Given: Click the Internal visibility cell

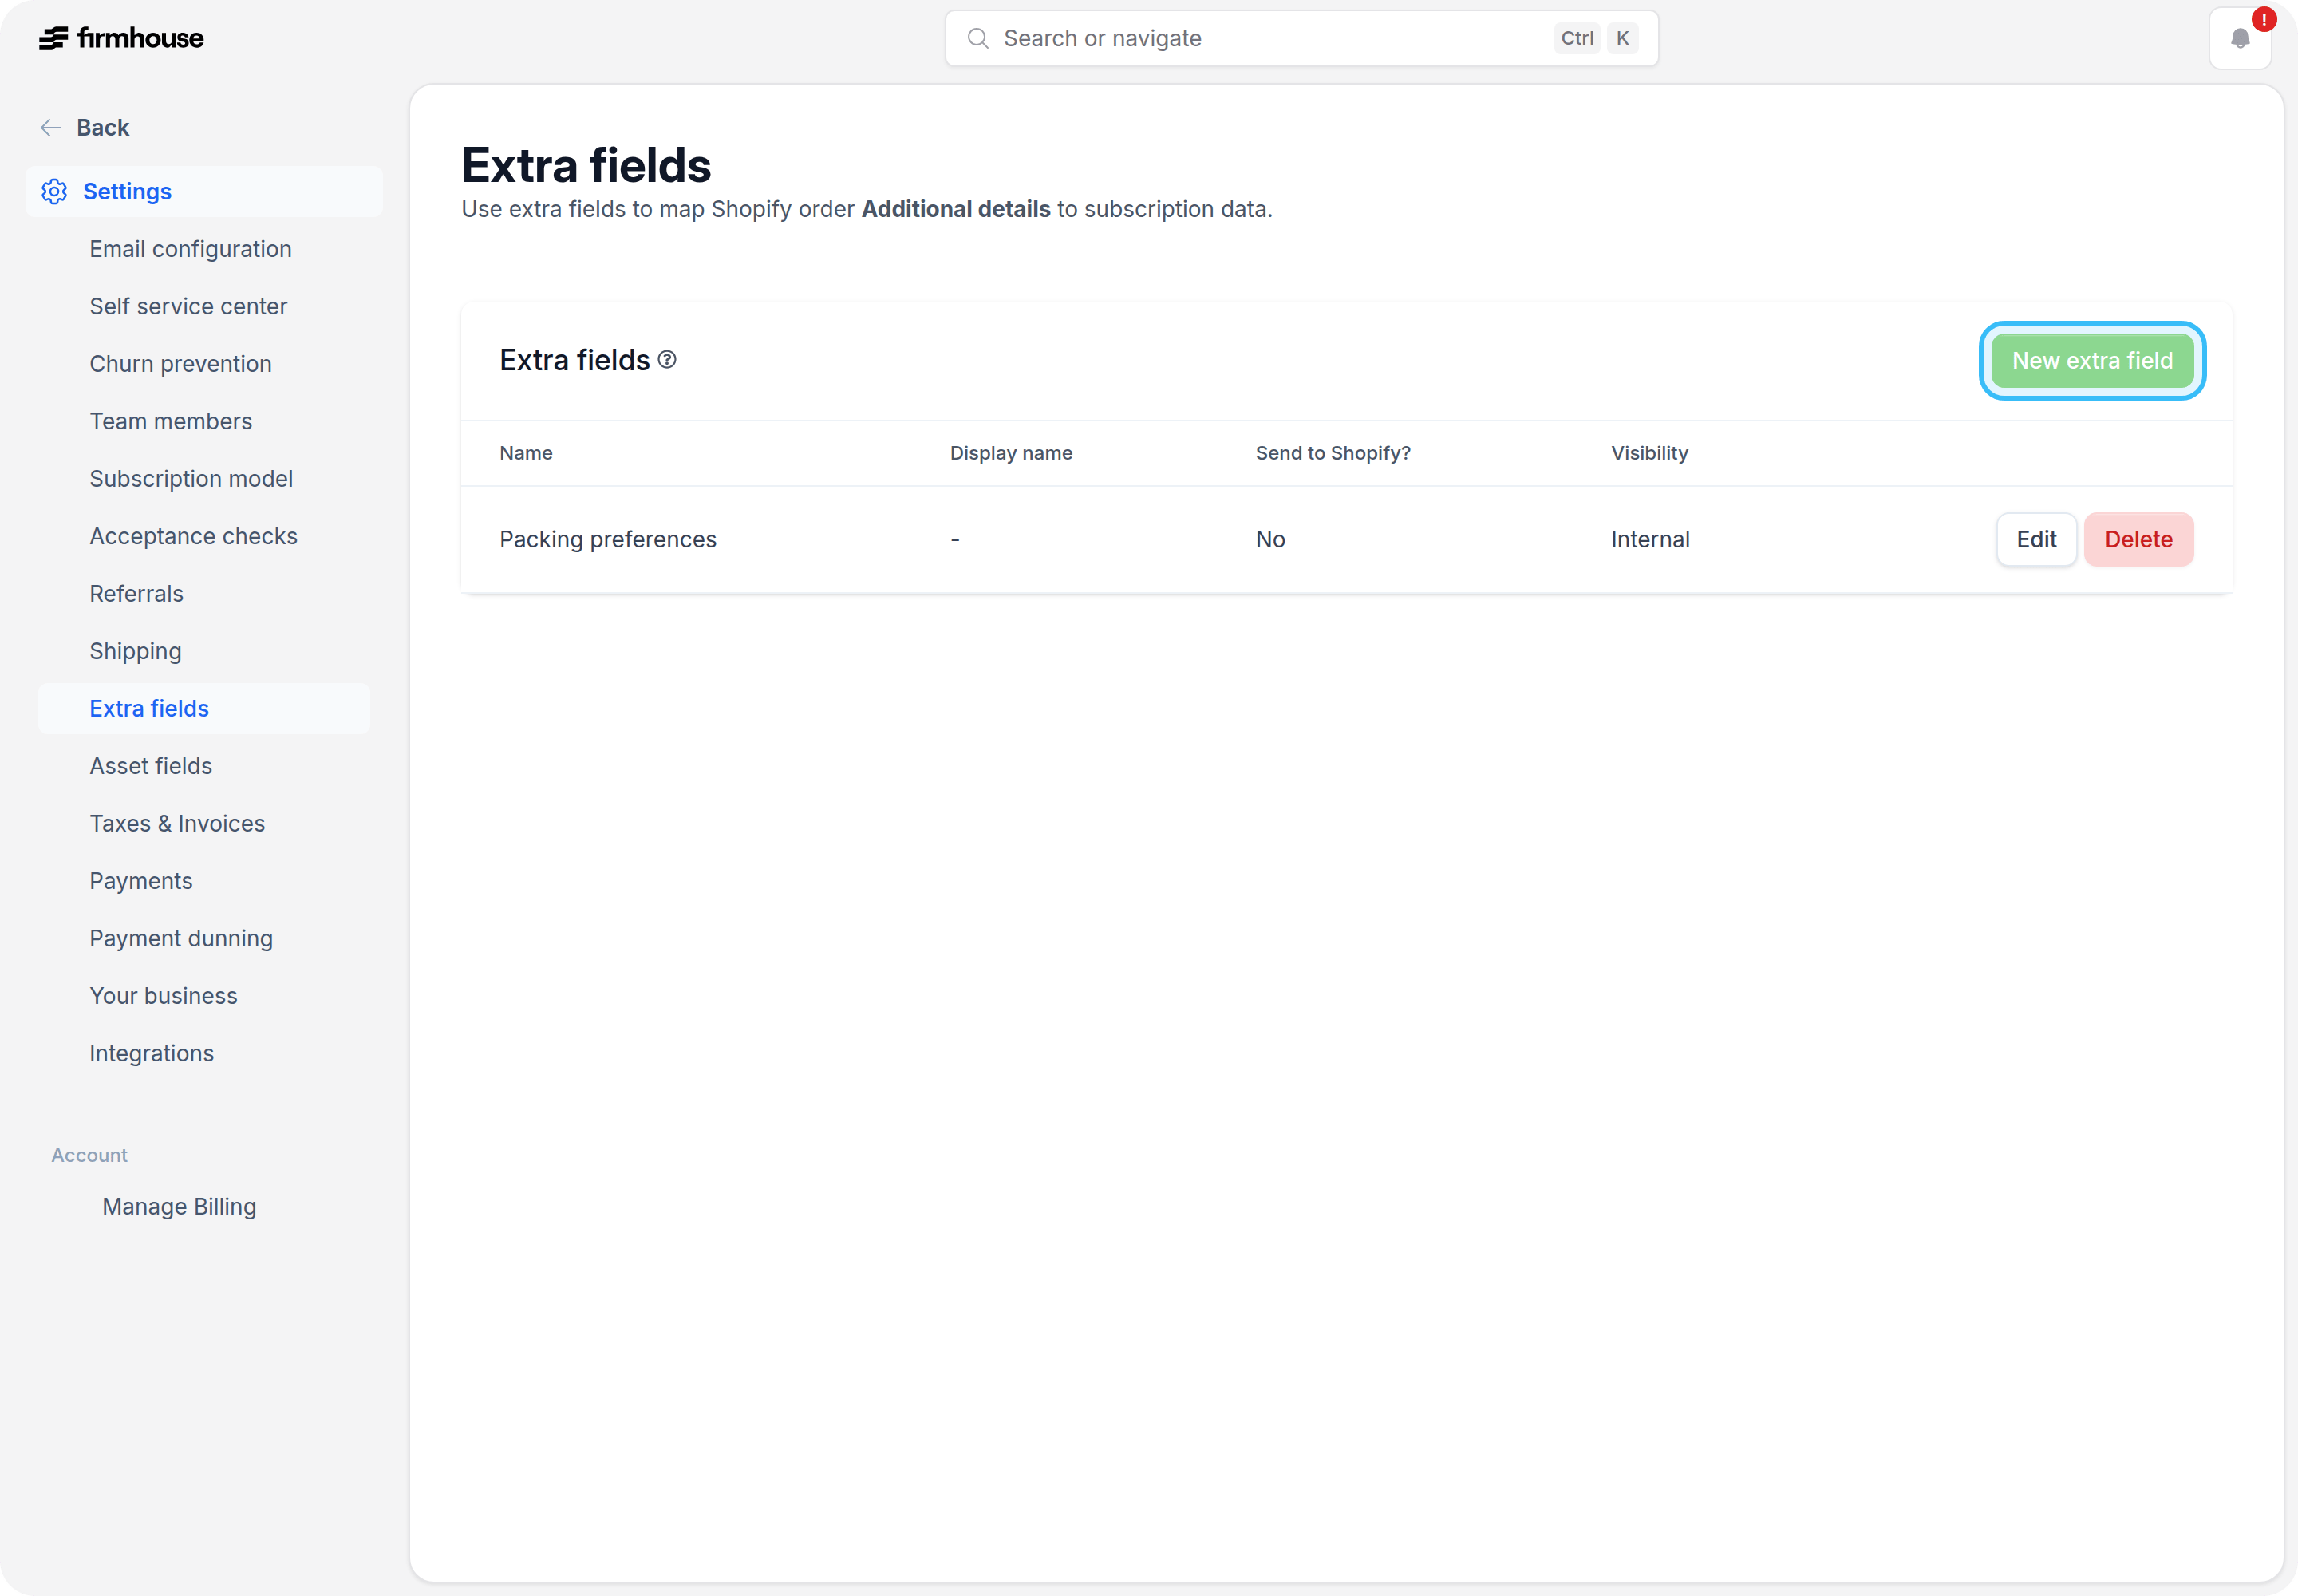Looking at the screenshot, I should [1650, 540].
